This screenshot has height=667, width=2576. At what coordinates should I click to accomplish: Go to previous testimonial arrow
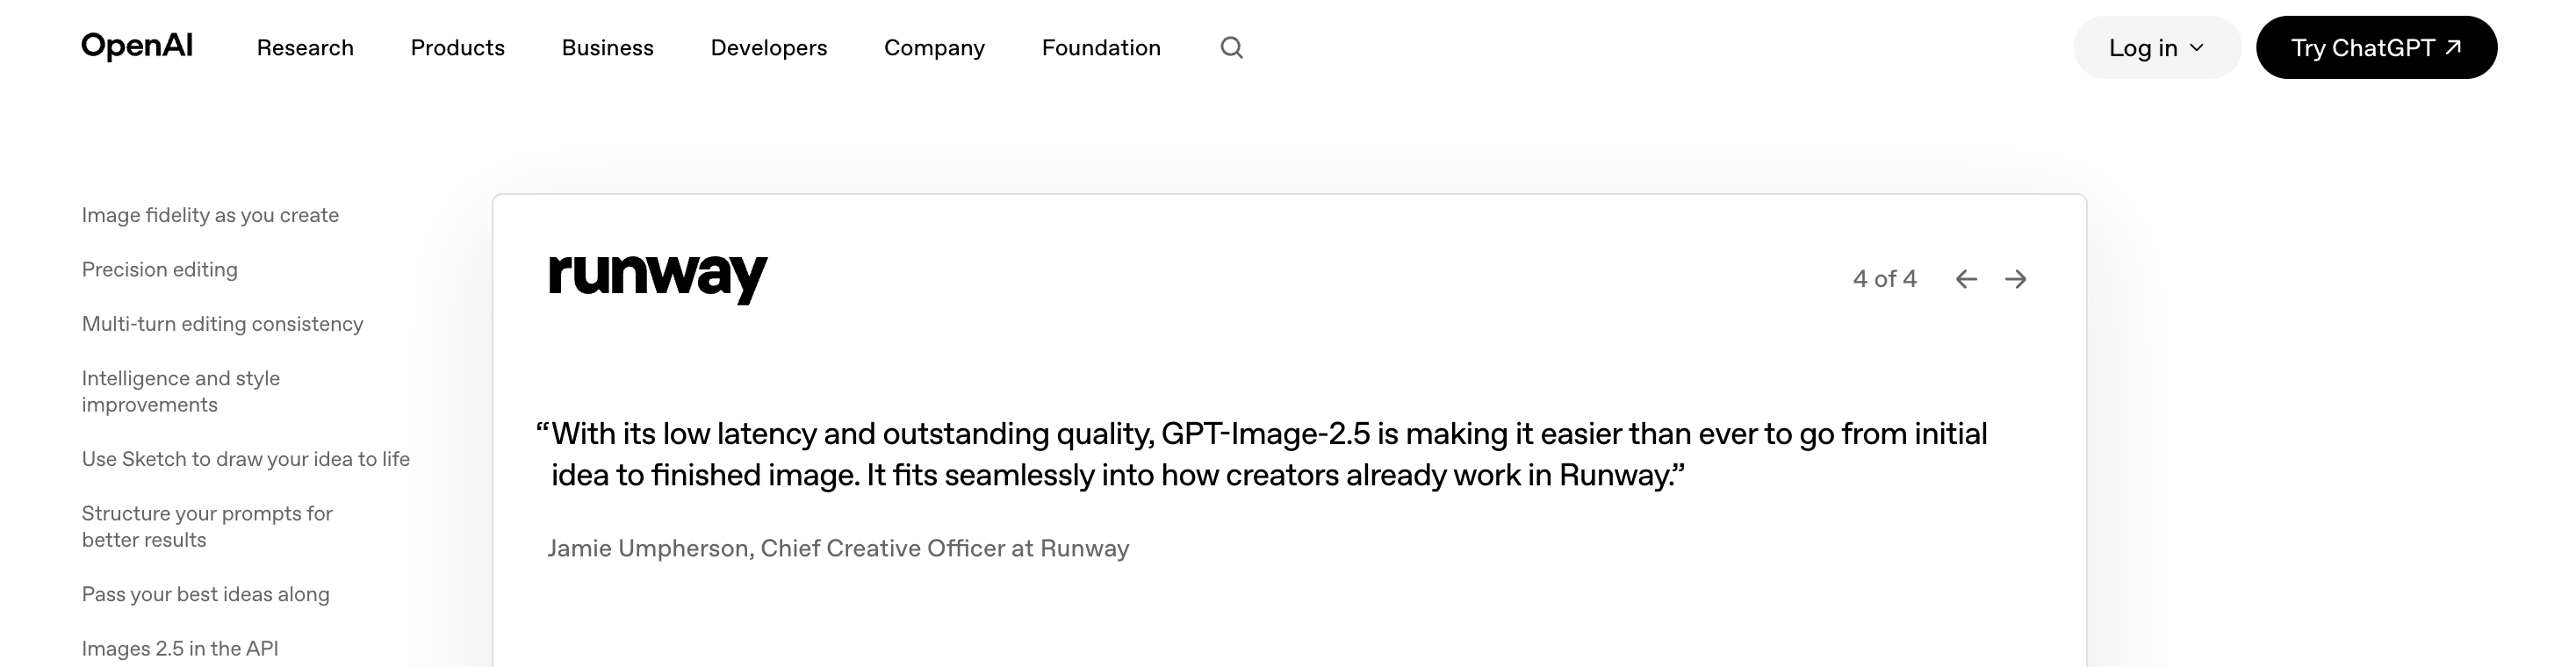coord(1966,279)
